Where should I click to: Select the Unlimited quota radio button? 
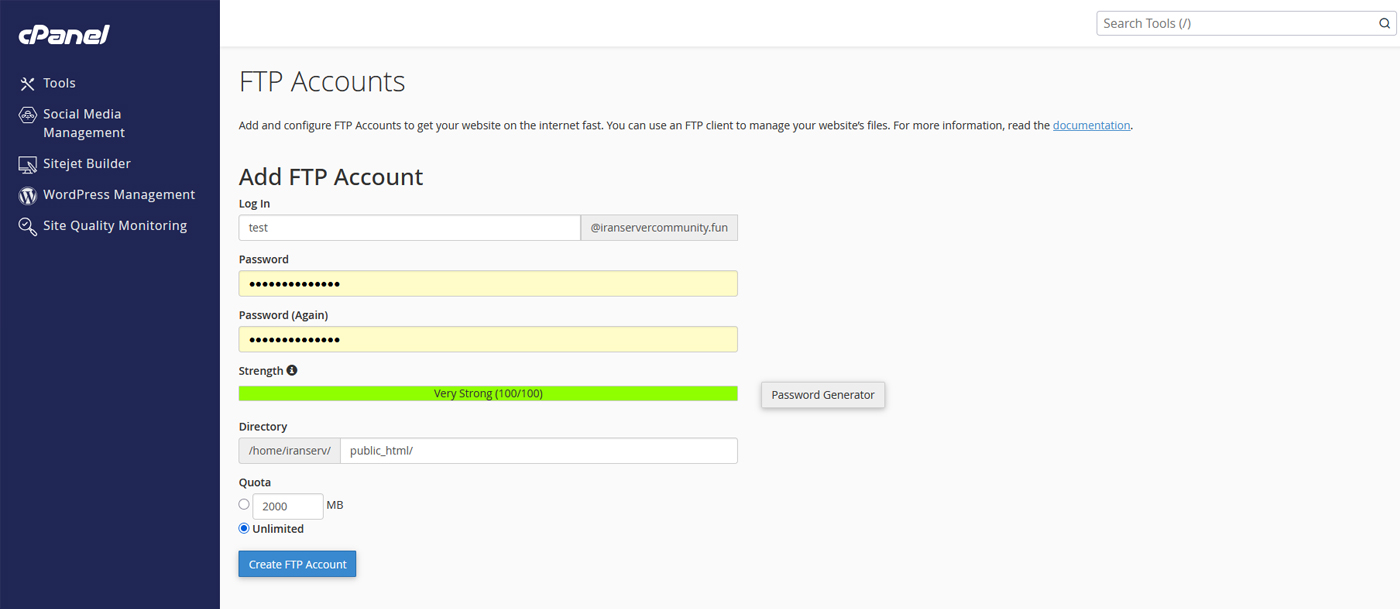pyautogui.click(x=244, y=528)
